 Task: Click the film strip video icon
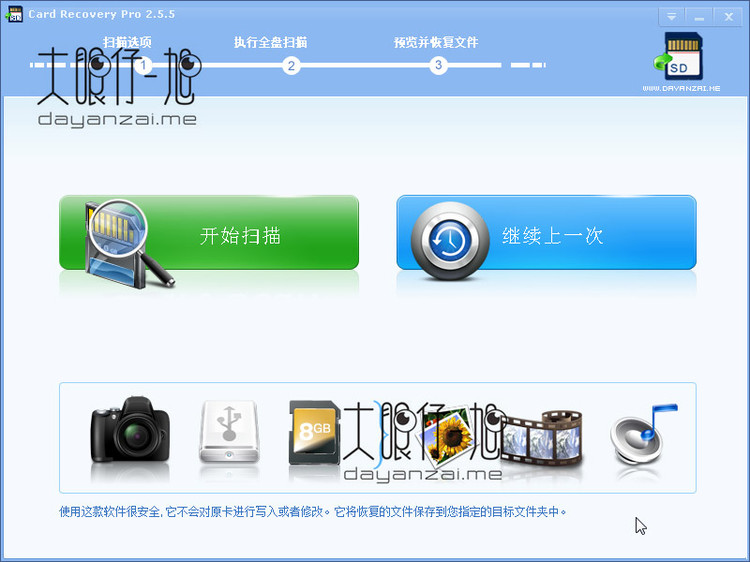tap(541, 438)
